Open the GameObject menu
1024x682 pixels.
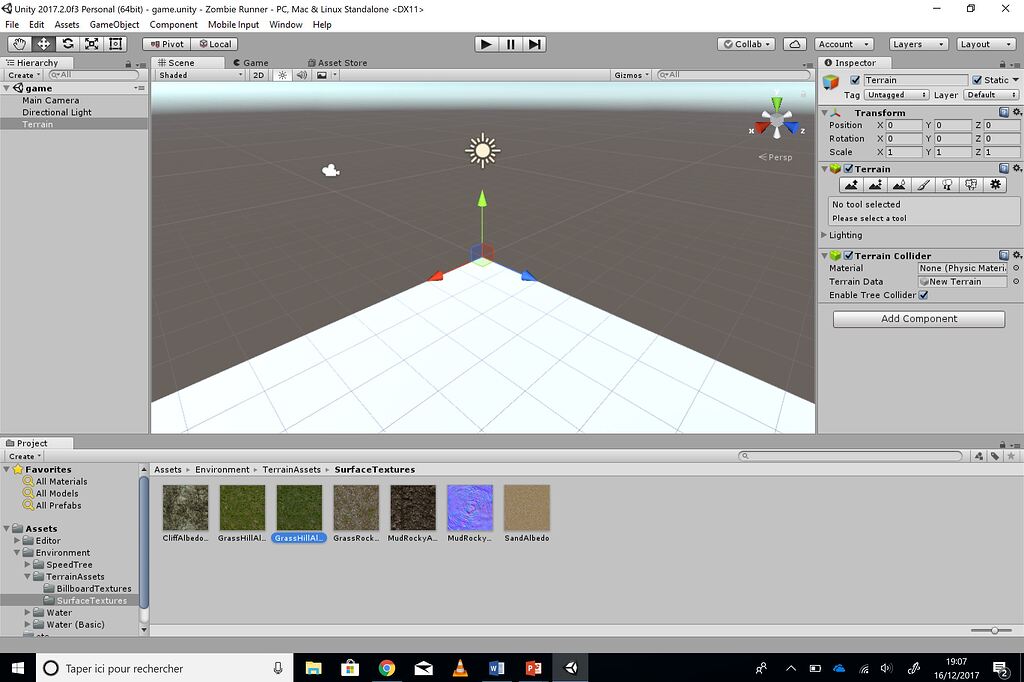[x=113, y=24]
